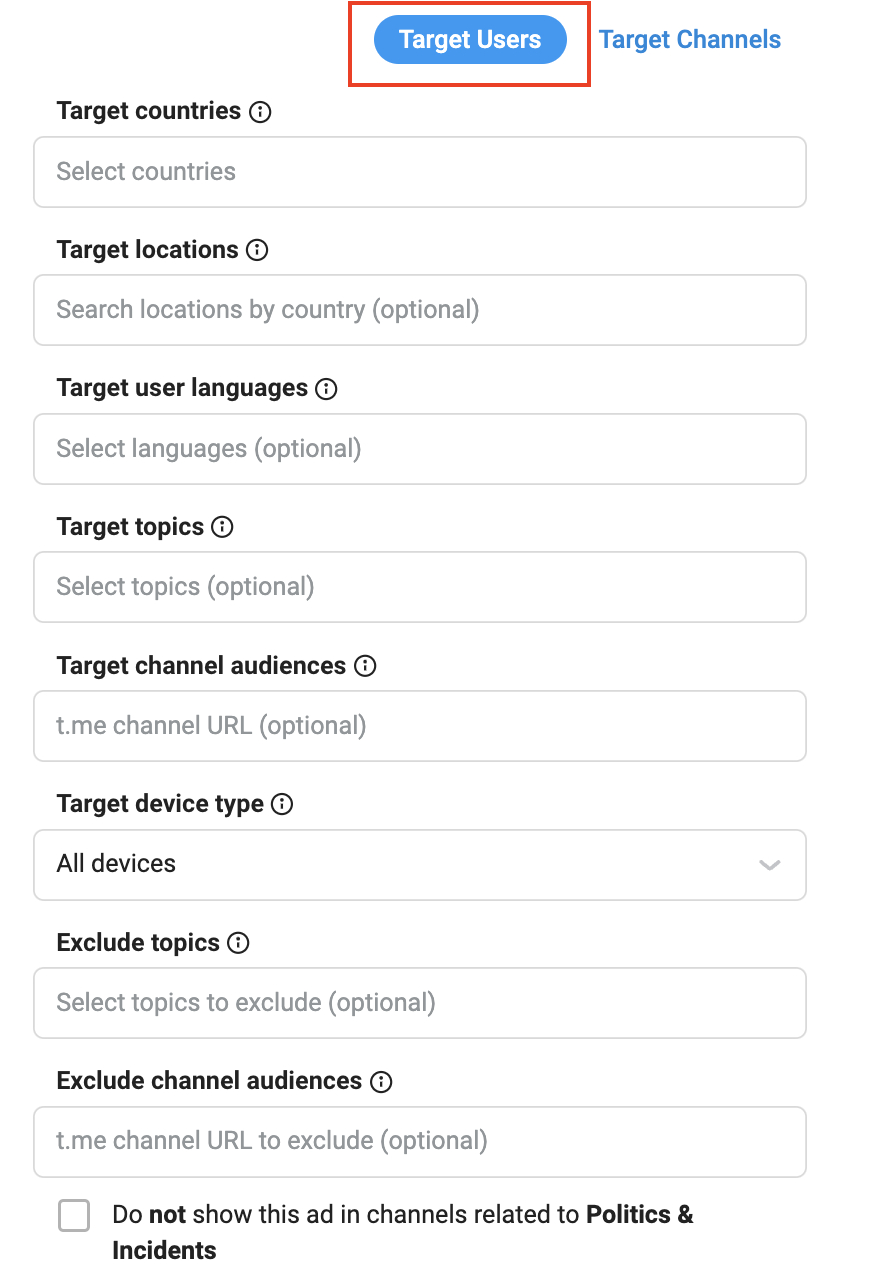Viewport: 884px width, 1275px height.
Task: Open the All devices dropdown
Action: coord(419,864)
